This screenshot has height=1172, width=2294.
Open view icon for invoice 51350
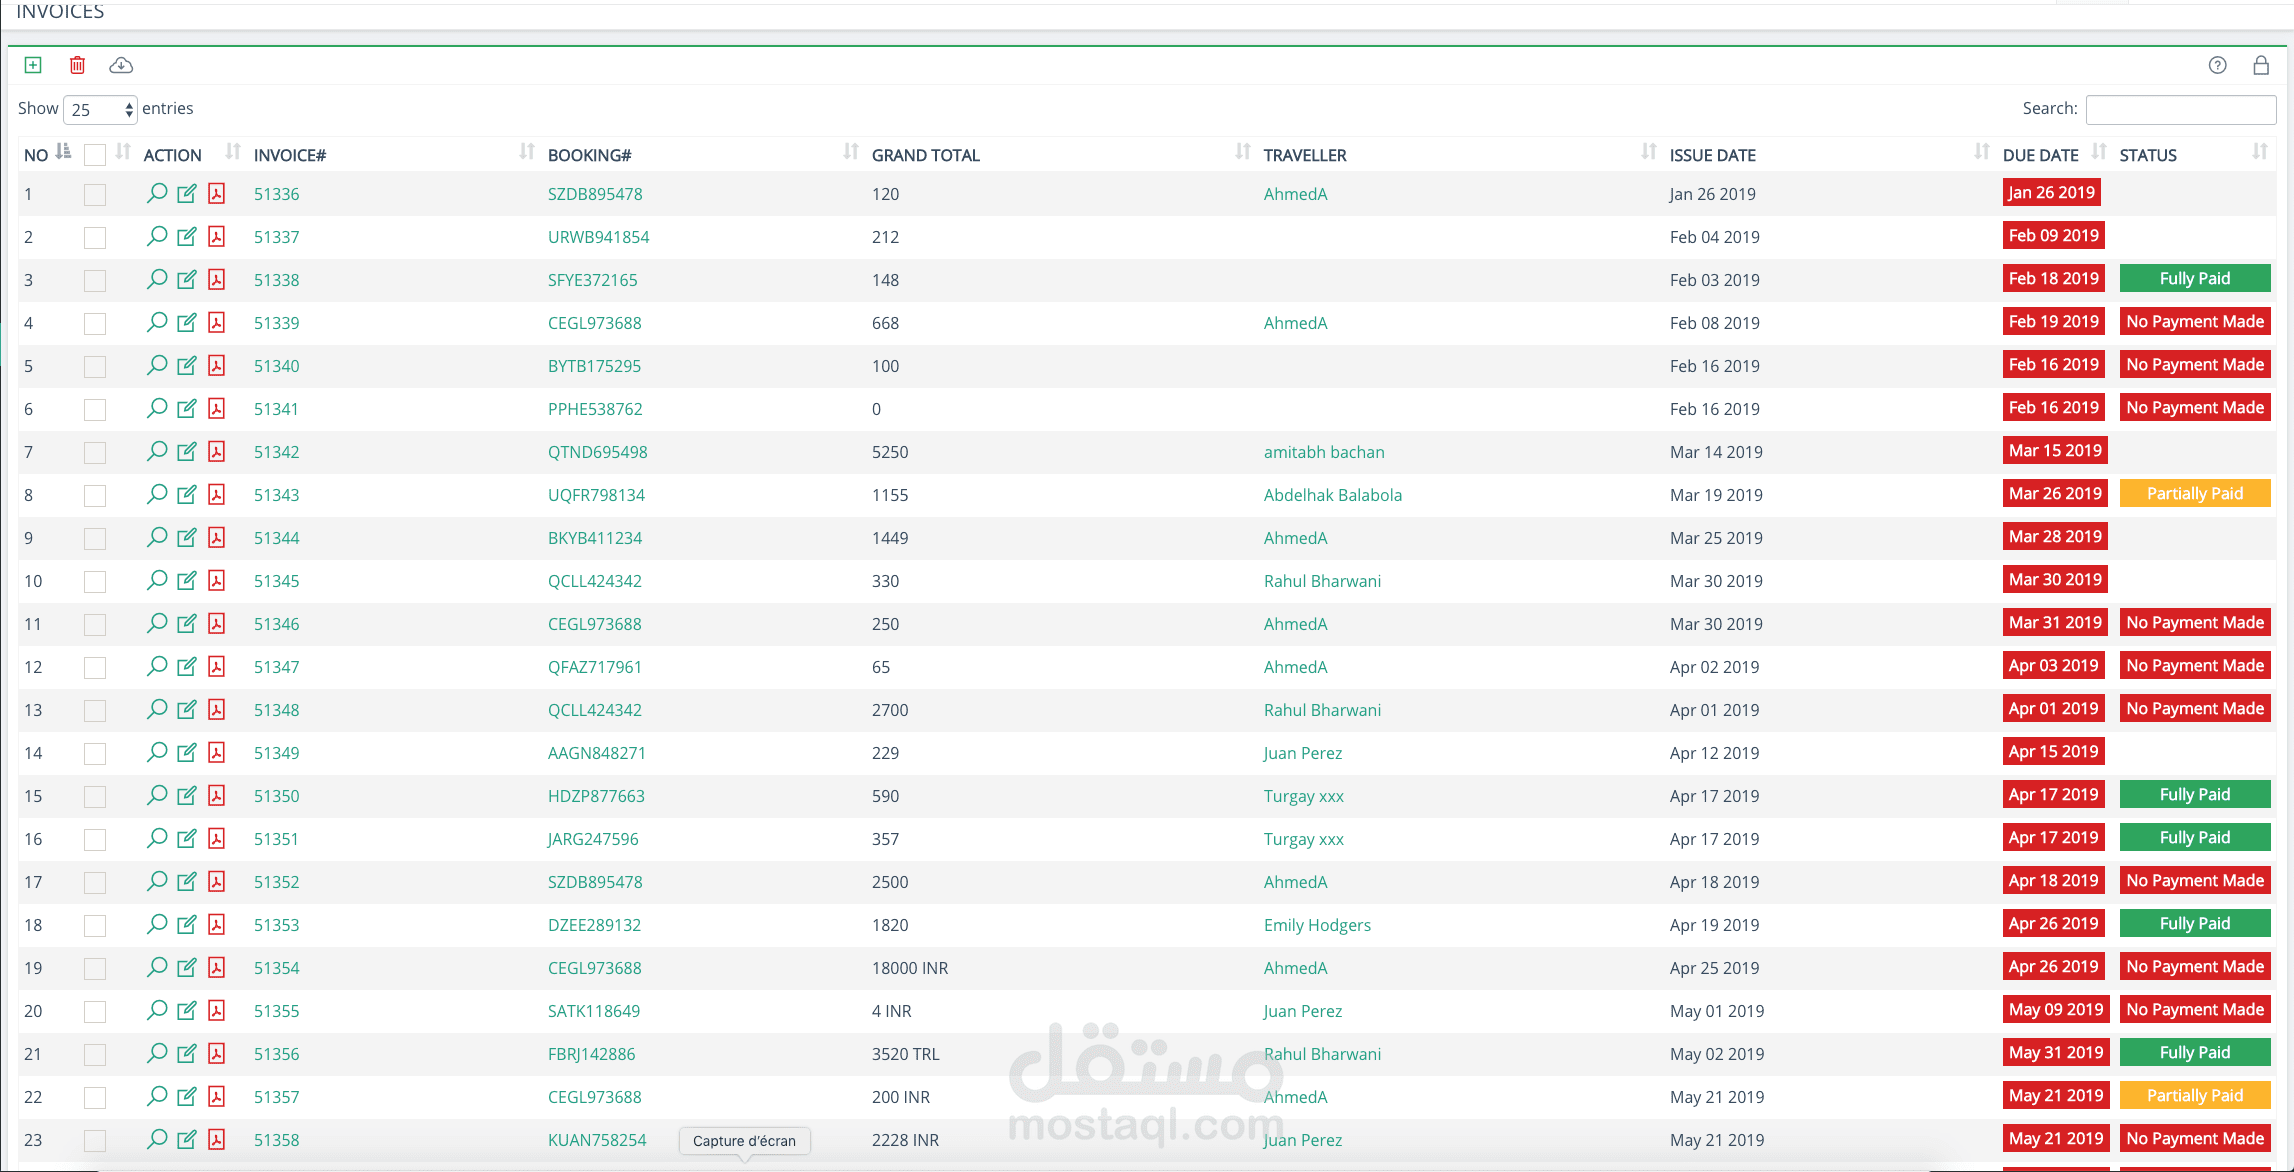(157, 795)
